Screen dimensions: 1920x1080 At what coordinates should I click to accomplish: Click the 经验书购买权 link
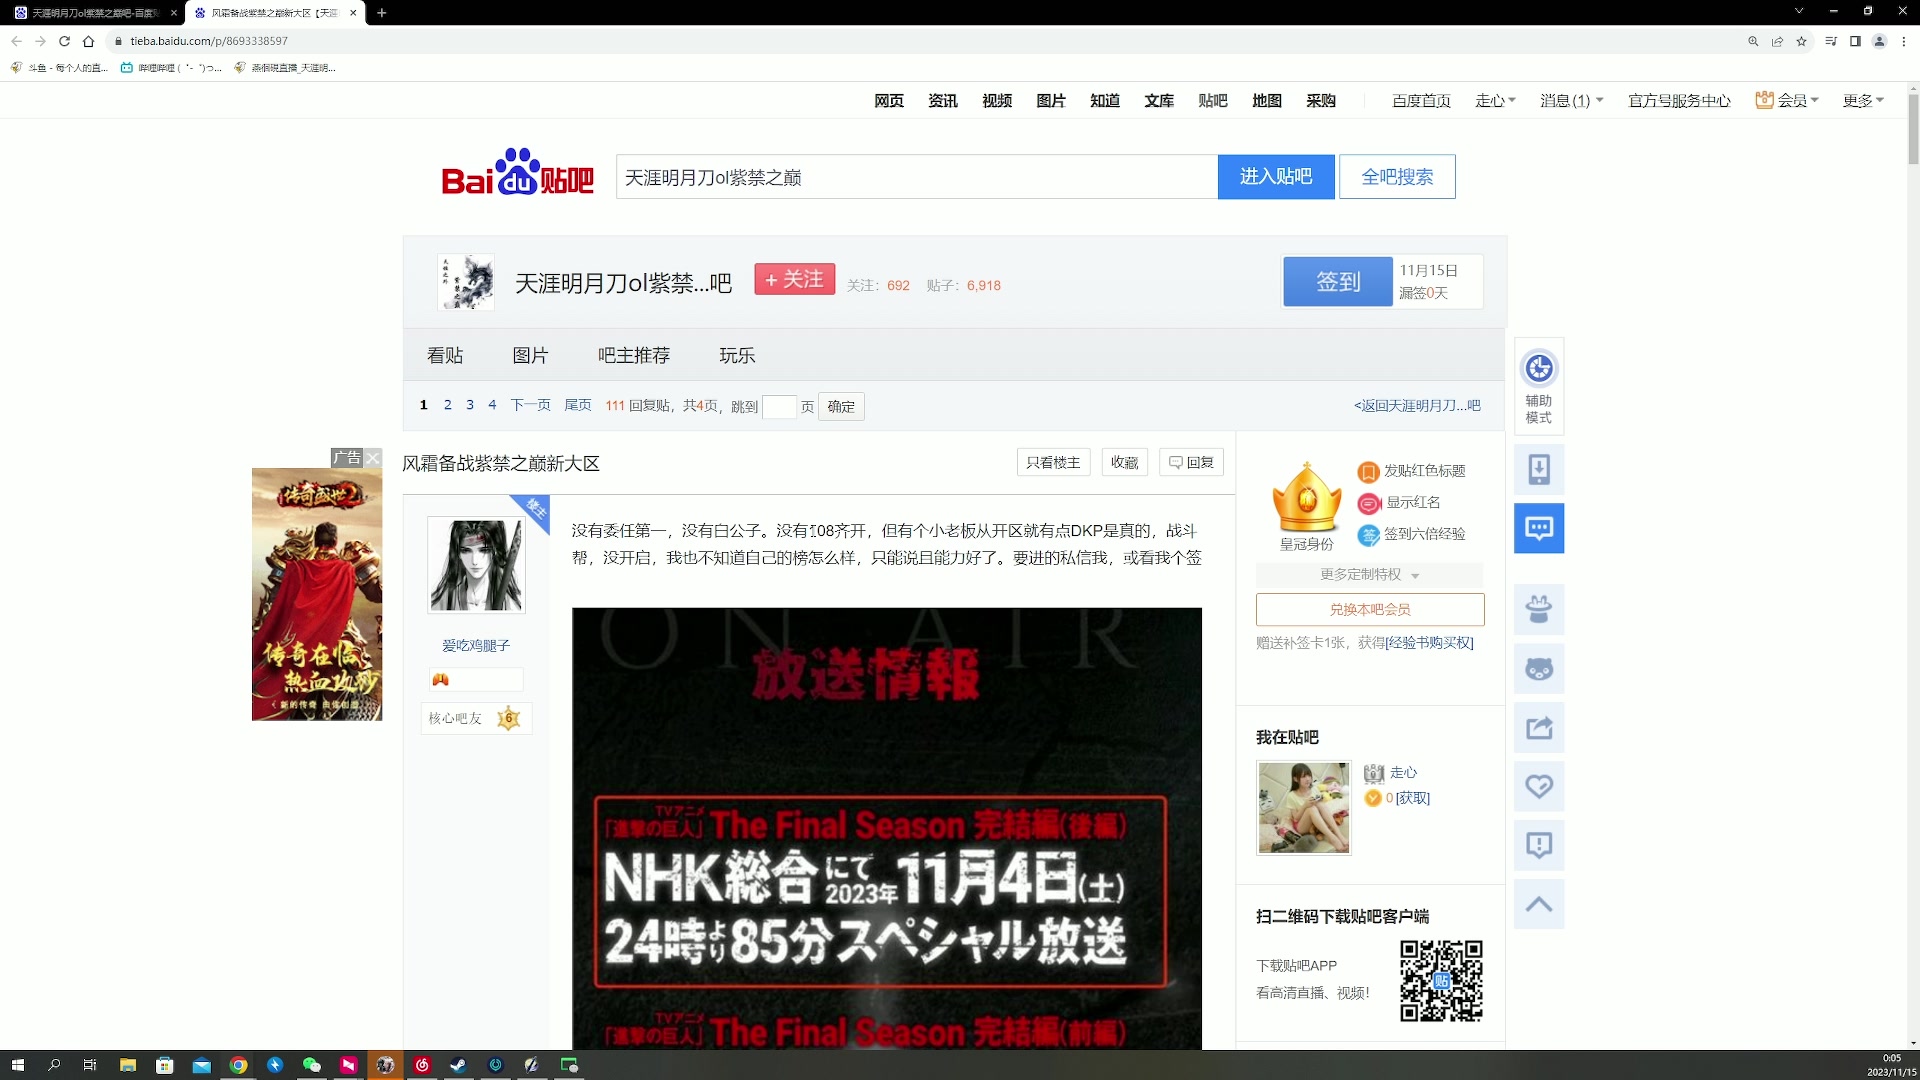[x=1430, y=643]
